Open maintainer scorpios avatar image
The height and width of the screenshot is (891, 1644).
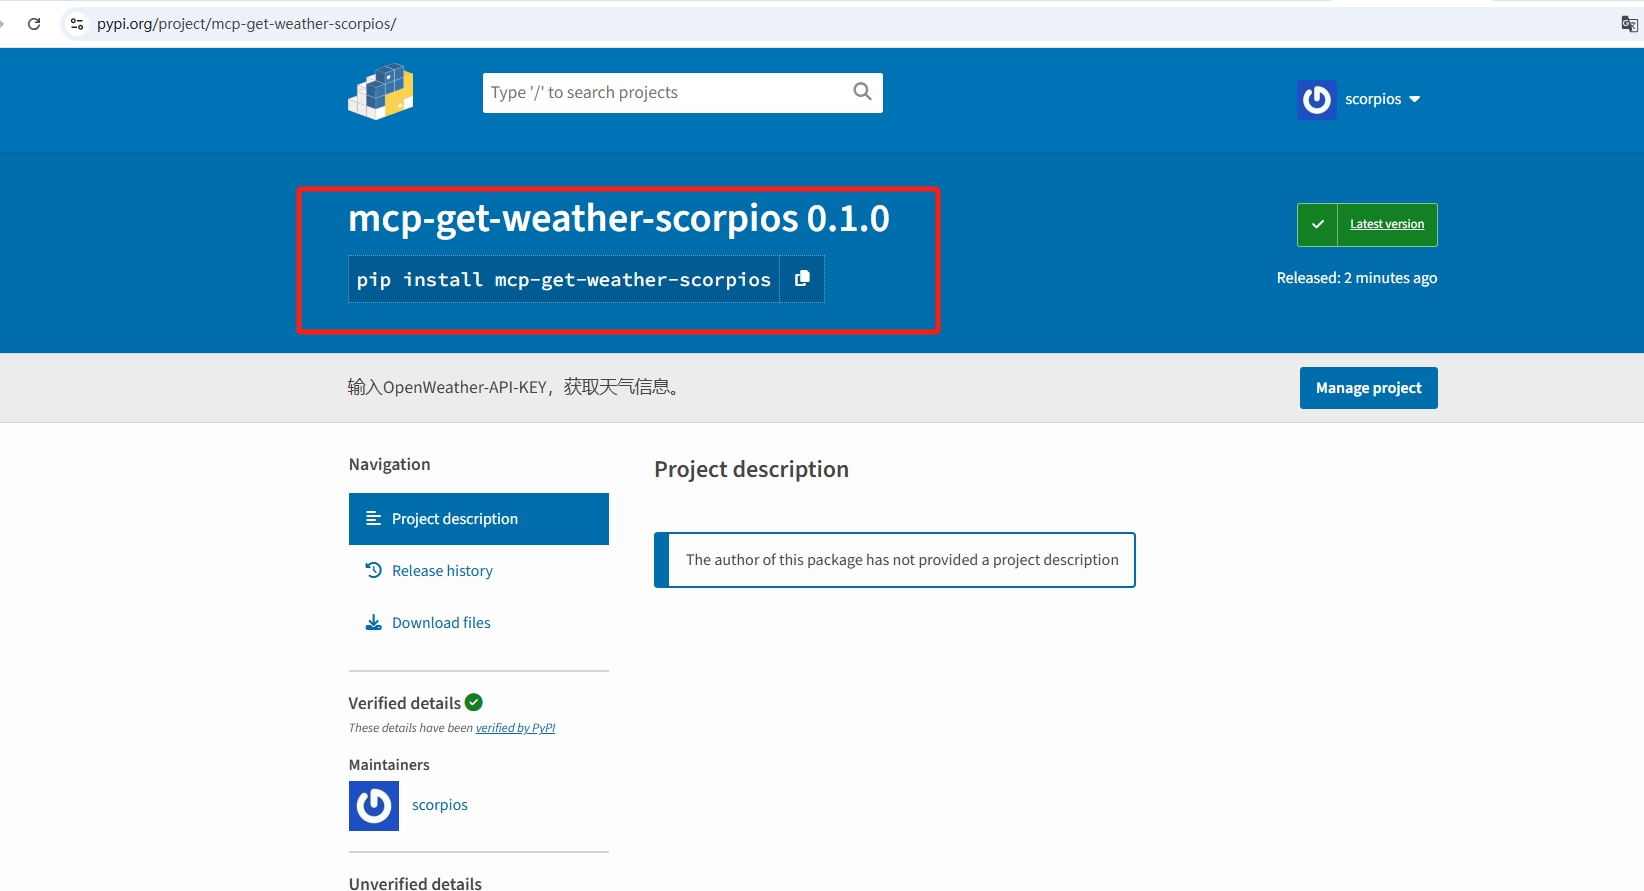[374, 806]
